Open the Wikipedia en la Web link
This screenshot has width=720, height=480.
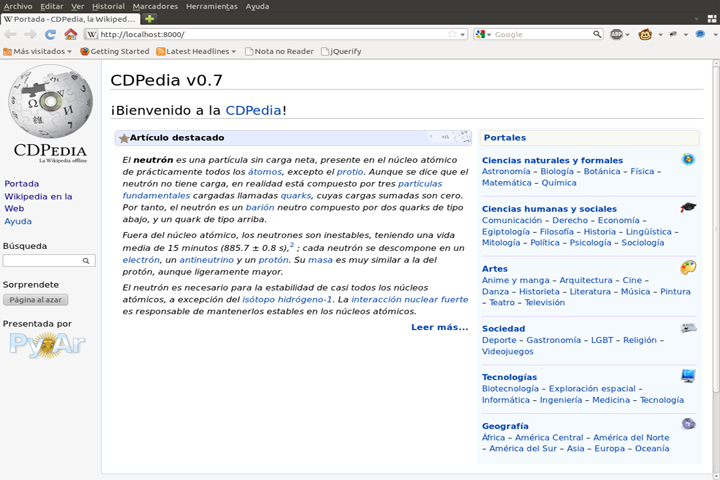coord(38,202)
